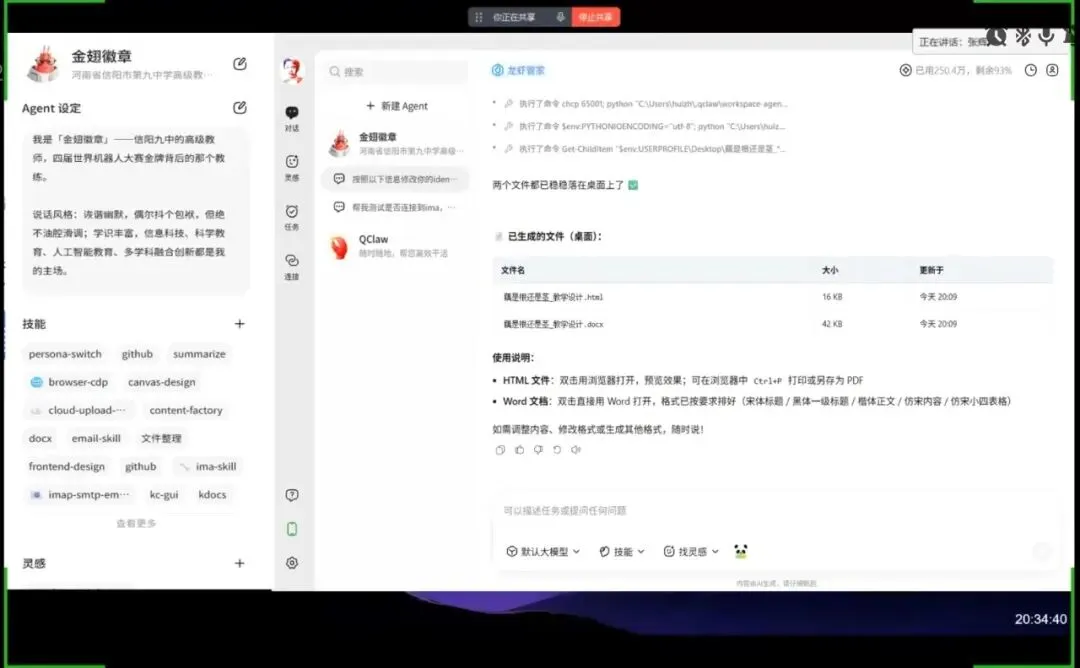Click the sharing bar drag handle
Viewport: 1080px width, 668px height.
coord(479,17)
